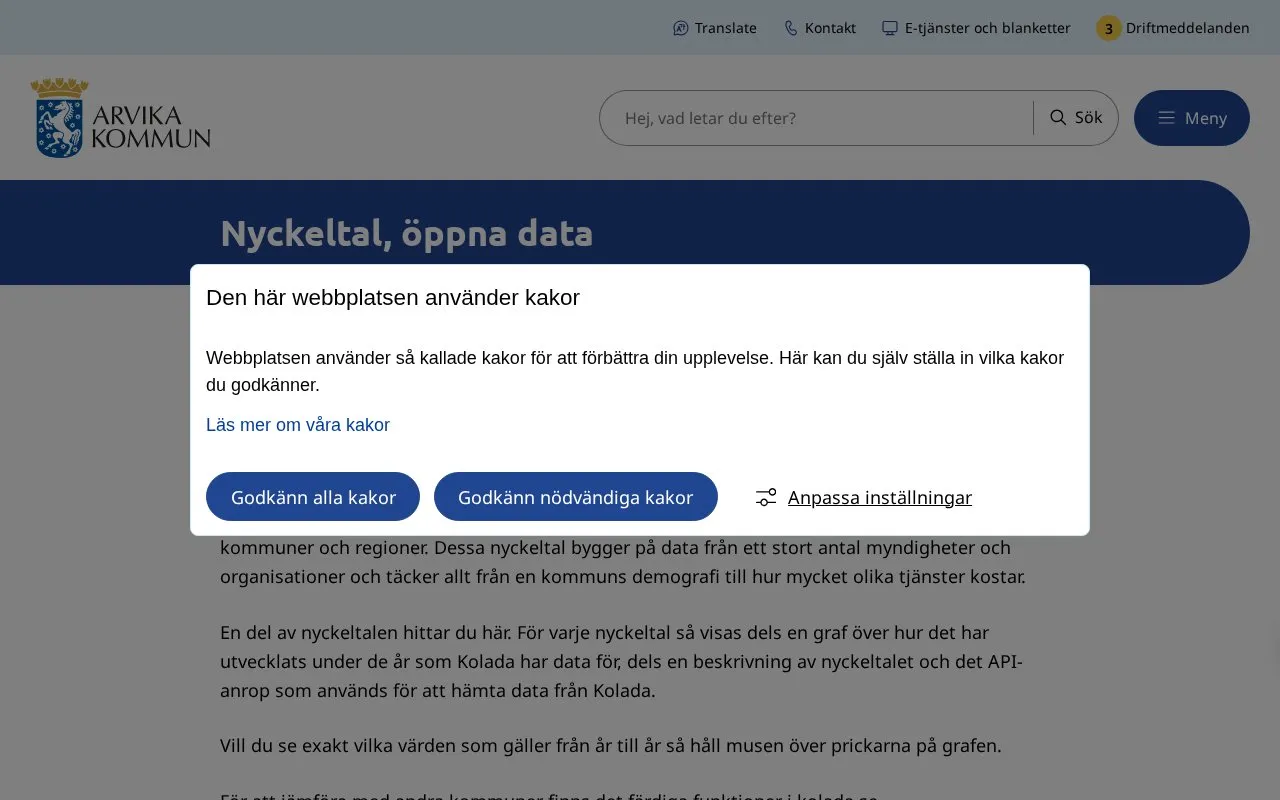
Task: Accept all cookies with Godkänn alla kakor
Action: [313, 497]
